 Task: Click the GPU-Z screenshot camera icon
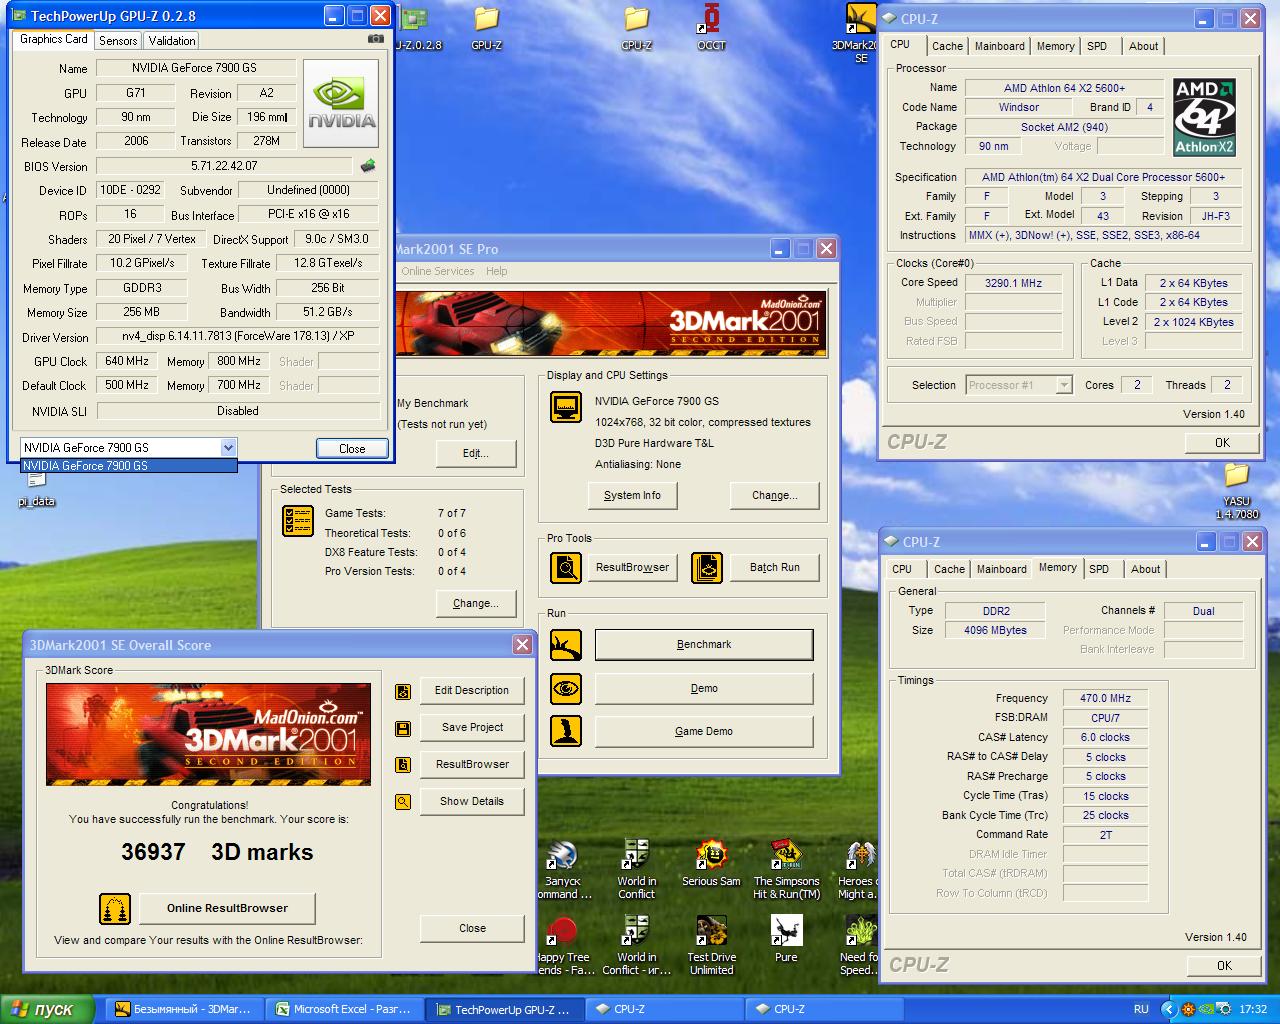point(375,39)
